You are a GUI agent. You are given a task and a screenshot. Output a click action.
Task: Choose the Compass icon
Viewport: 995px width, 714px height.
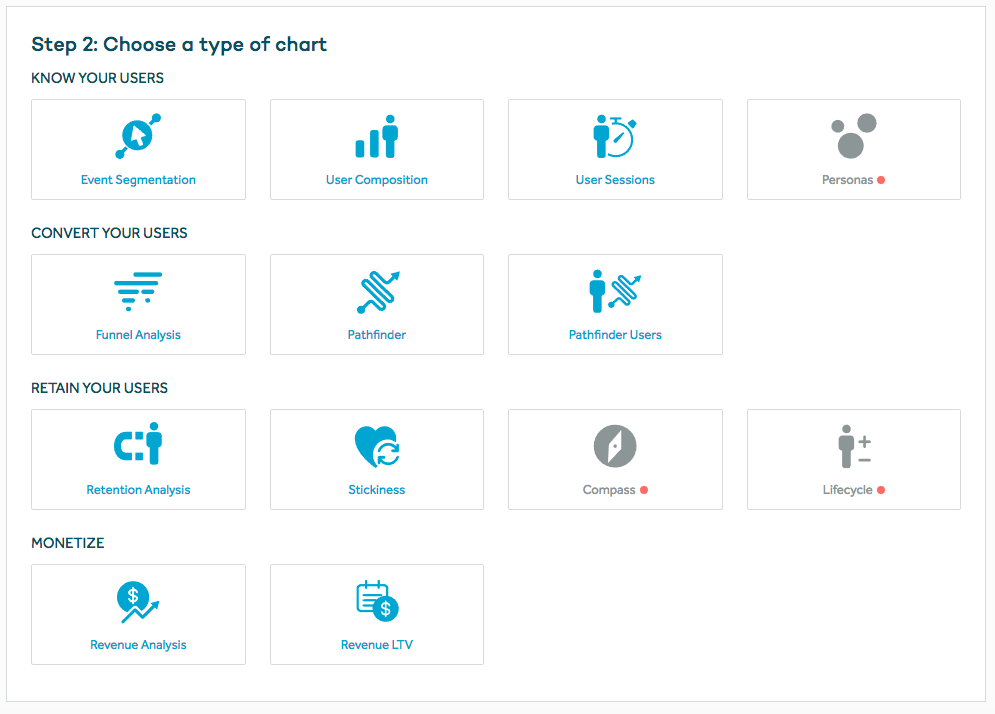click(x=615, y=446)
